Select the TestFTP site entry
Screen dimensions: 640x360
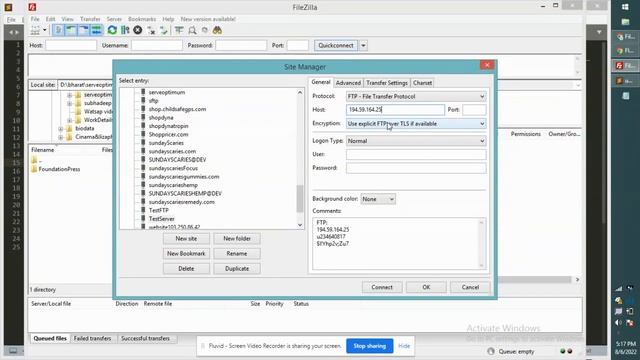point(158,210)
